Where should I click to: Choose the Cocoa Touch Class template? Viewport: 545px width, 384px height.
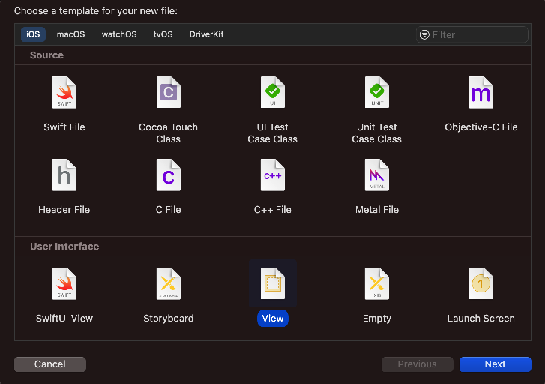tap(169, 92)
